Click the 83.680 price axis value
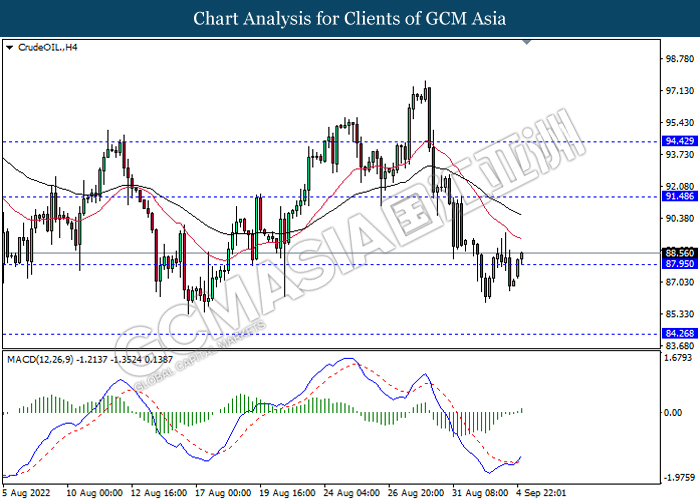Image resolution: width=700 pixels, height=500 pixels. (680, 346)
